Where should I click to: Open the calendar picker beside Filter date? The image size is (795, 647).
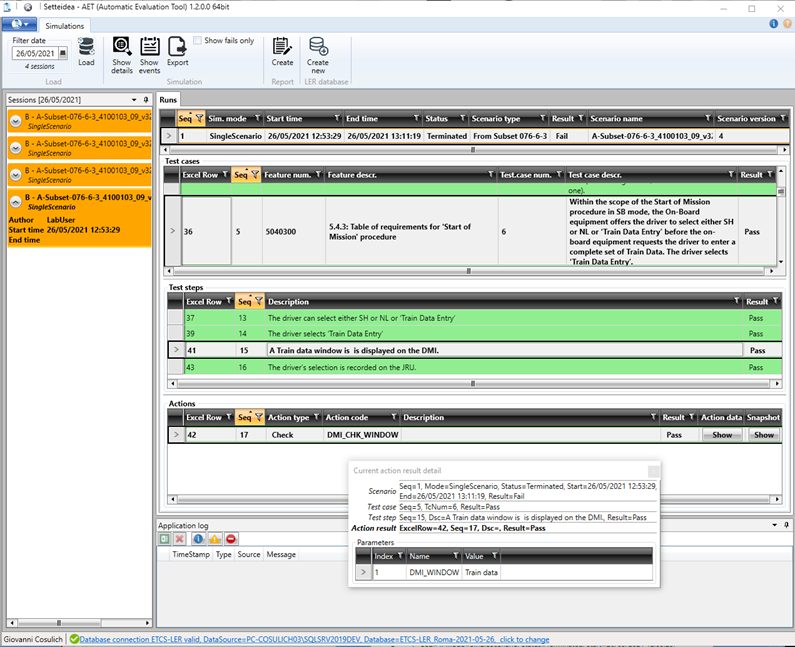(x=63, y=53)
